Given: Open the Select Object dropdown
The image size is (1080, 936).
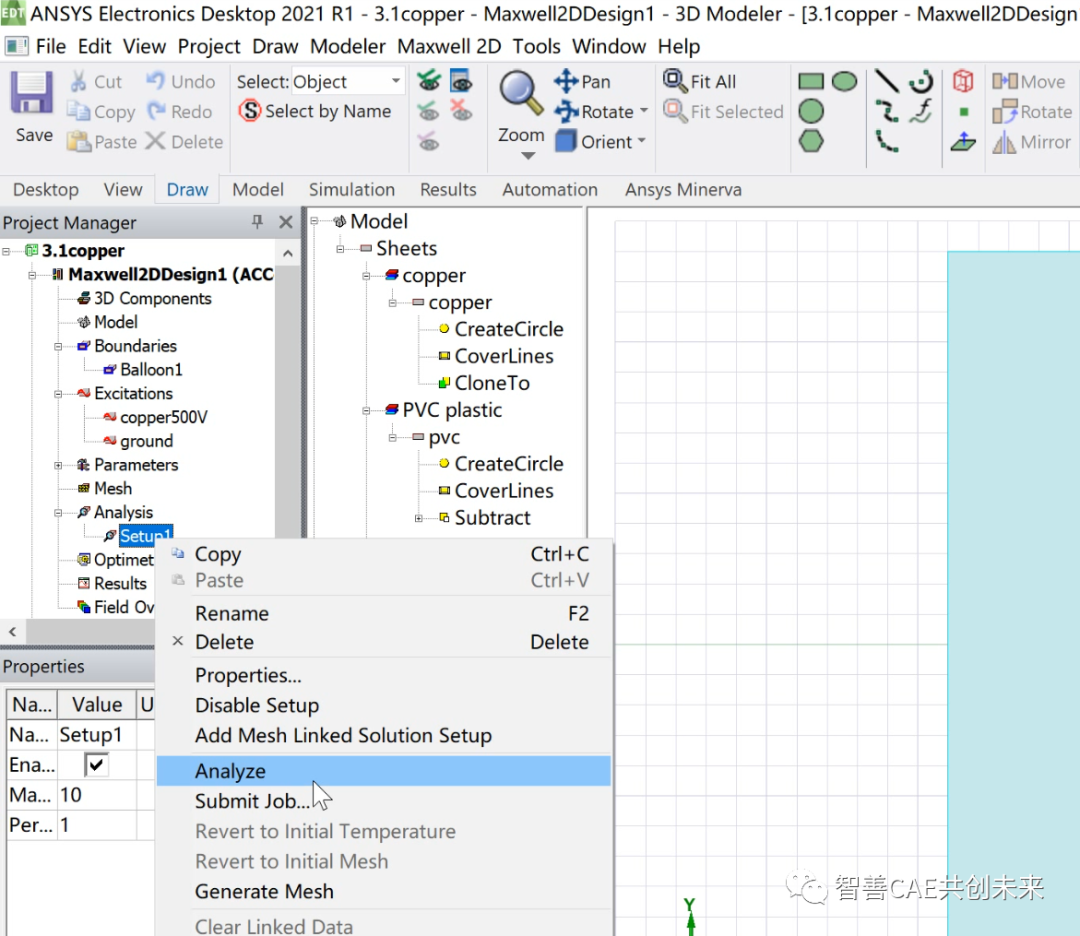Looking at the screenshot, I should [395, 81].
